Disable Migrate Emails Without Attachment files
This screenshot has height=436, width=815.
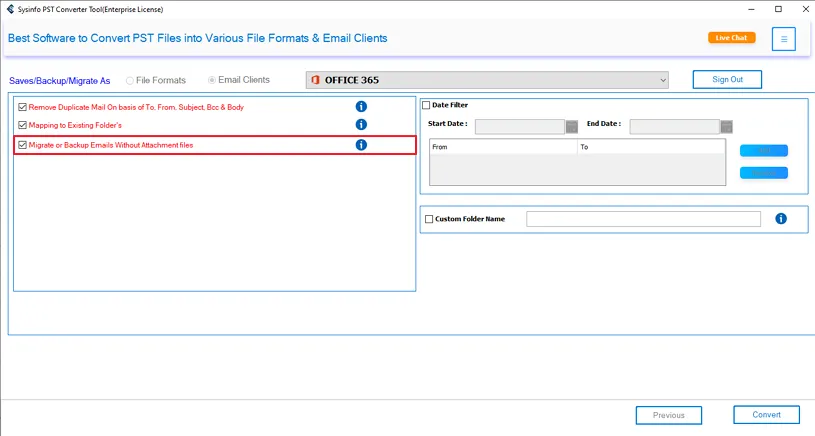22,145
